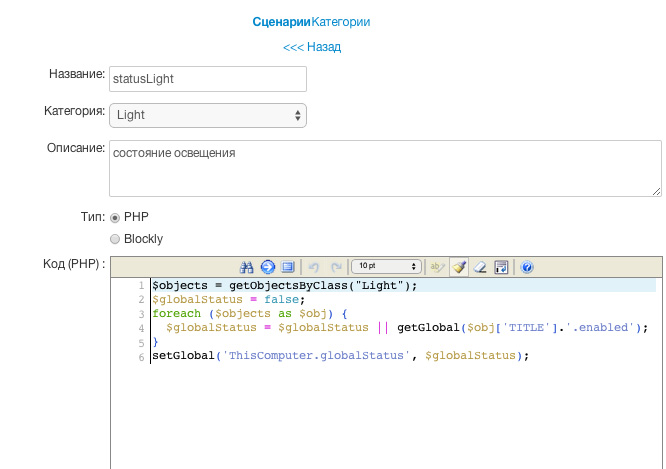Open the search binoculars tool in code editor
The height and width of the screenshot is (469, 666).
(x=248, y=267)
